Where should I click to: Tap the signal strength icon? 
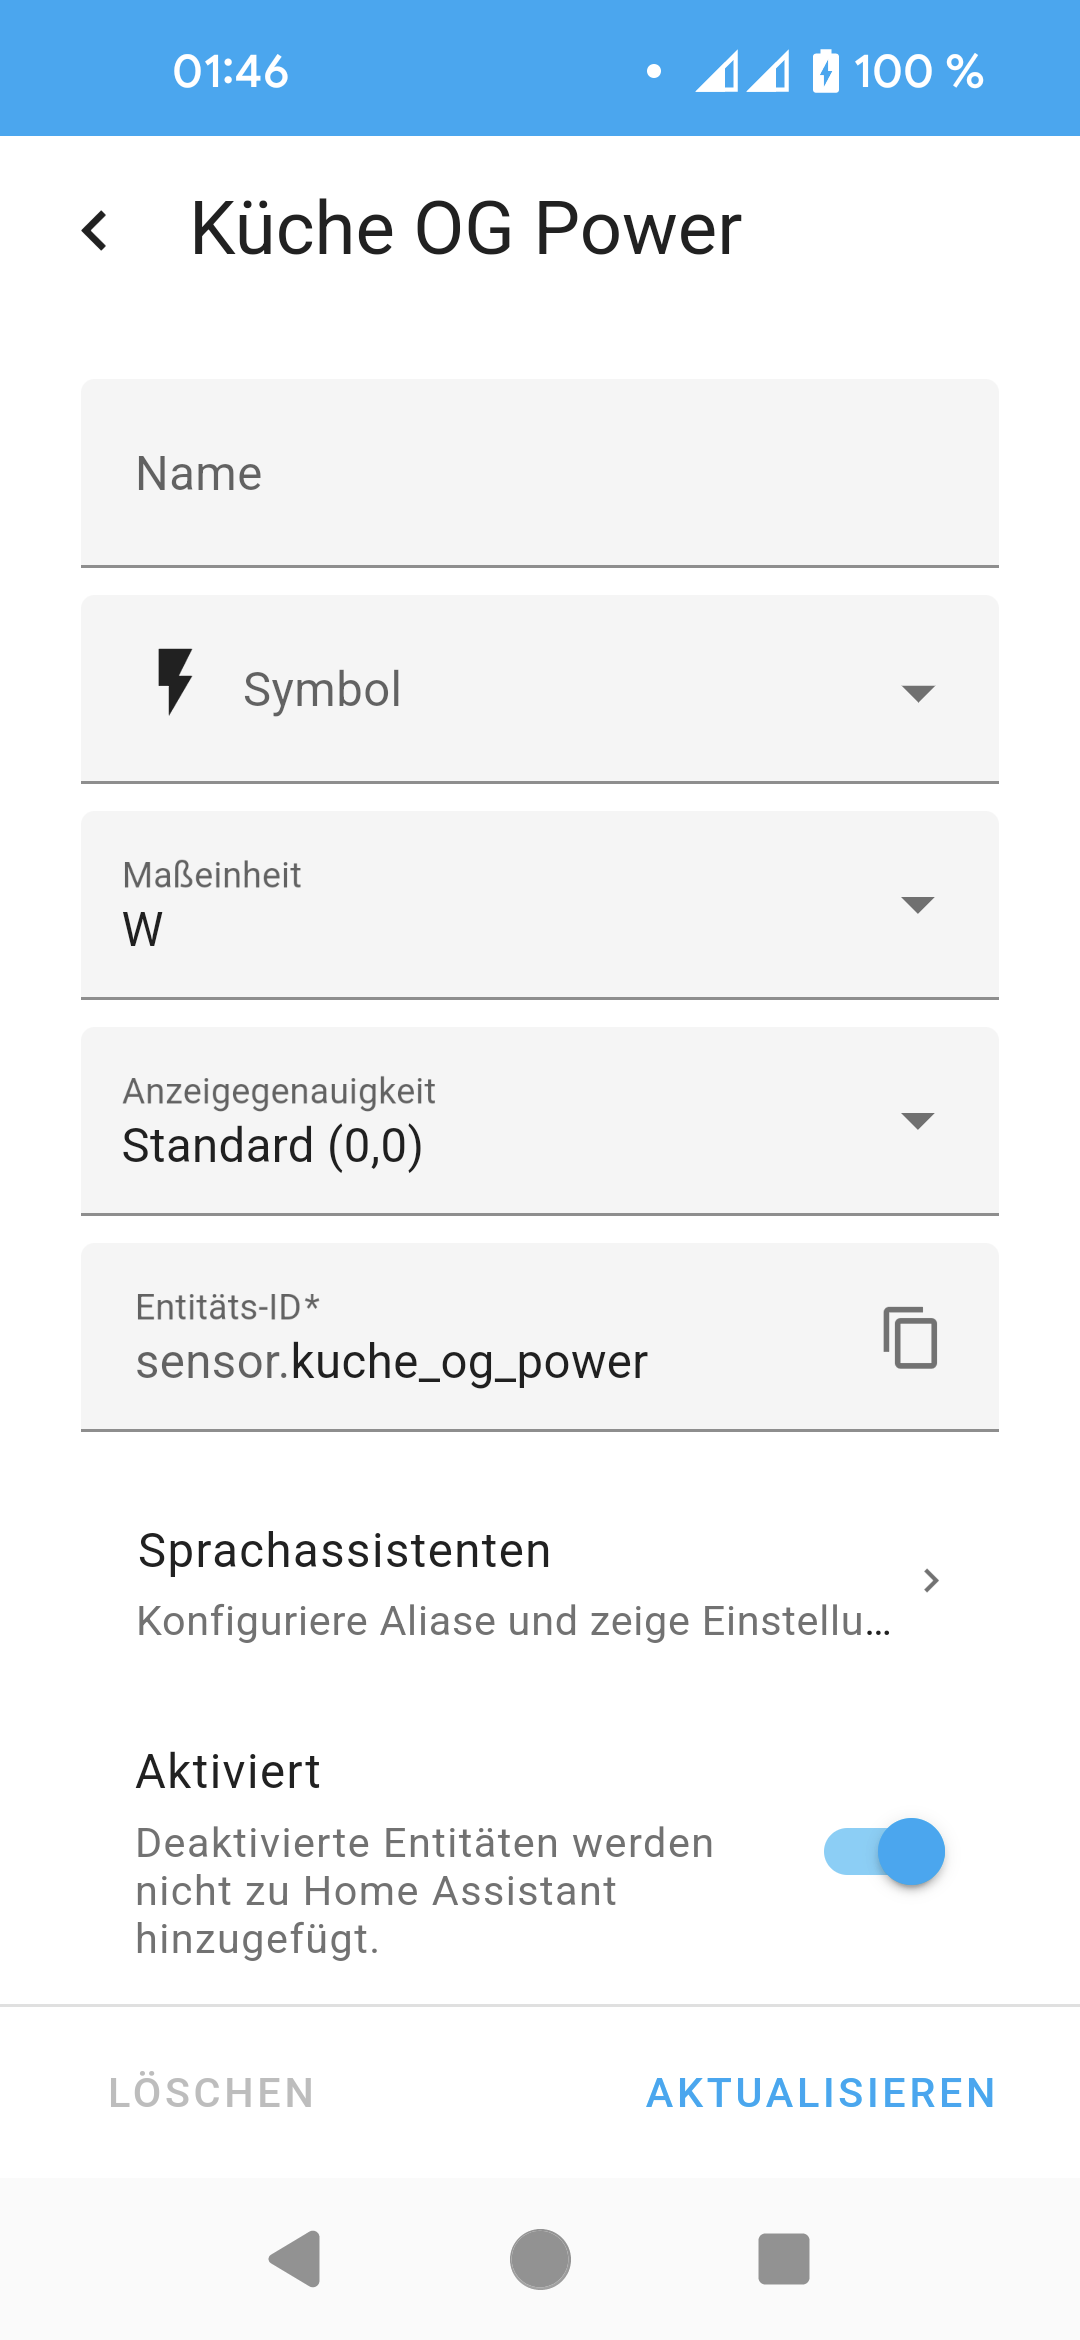coord(742,71)
